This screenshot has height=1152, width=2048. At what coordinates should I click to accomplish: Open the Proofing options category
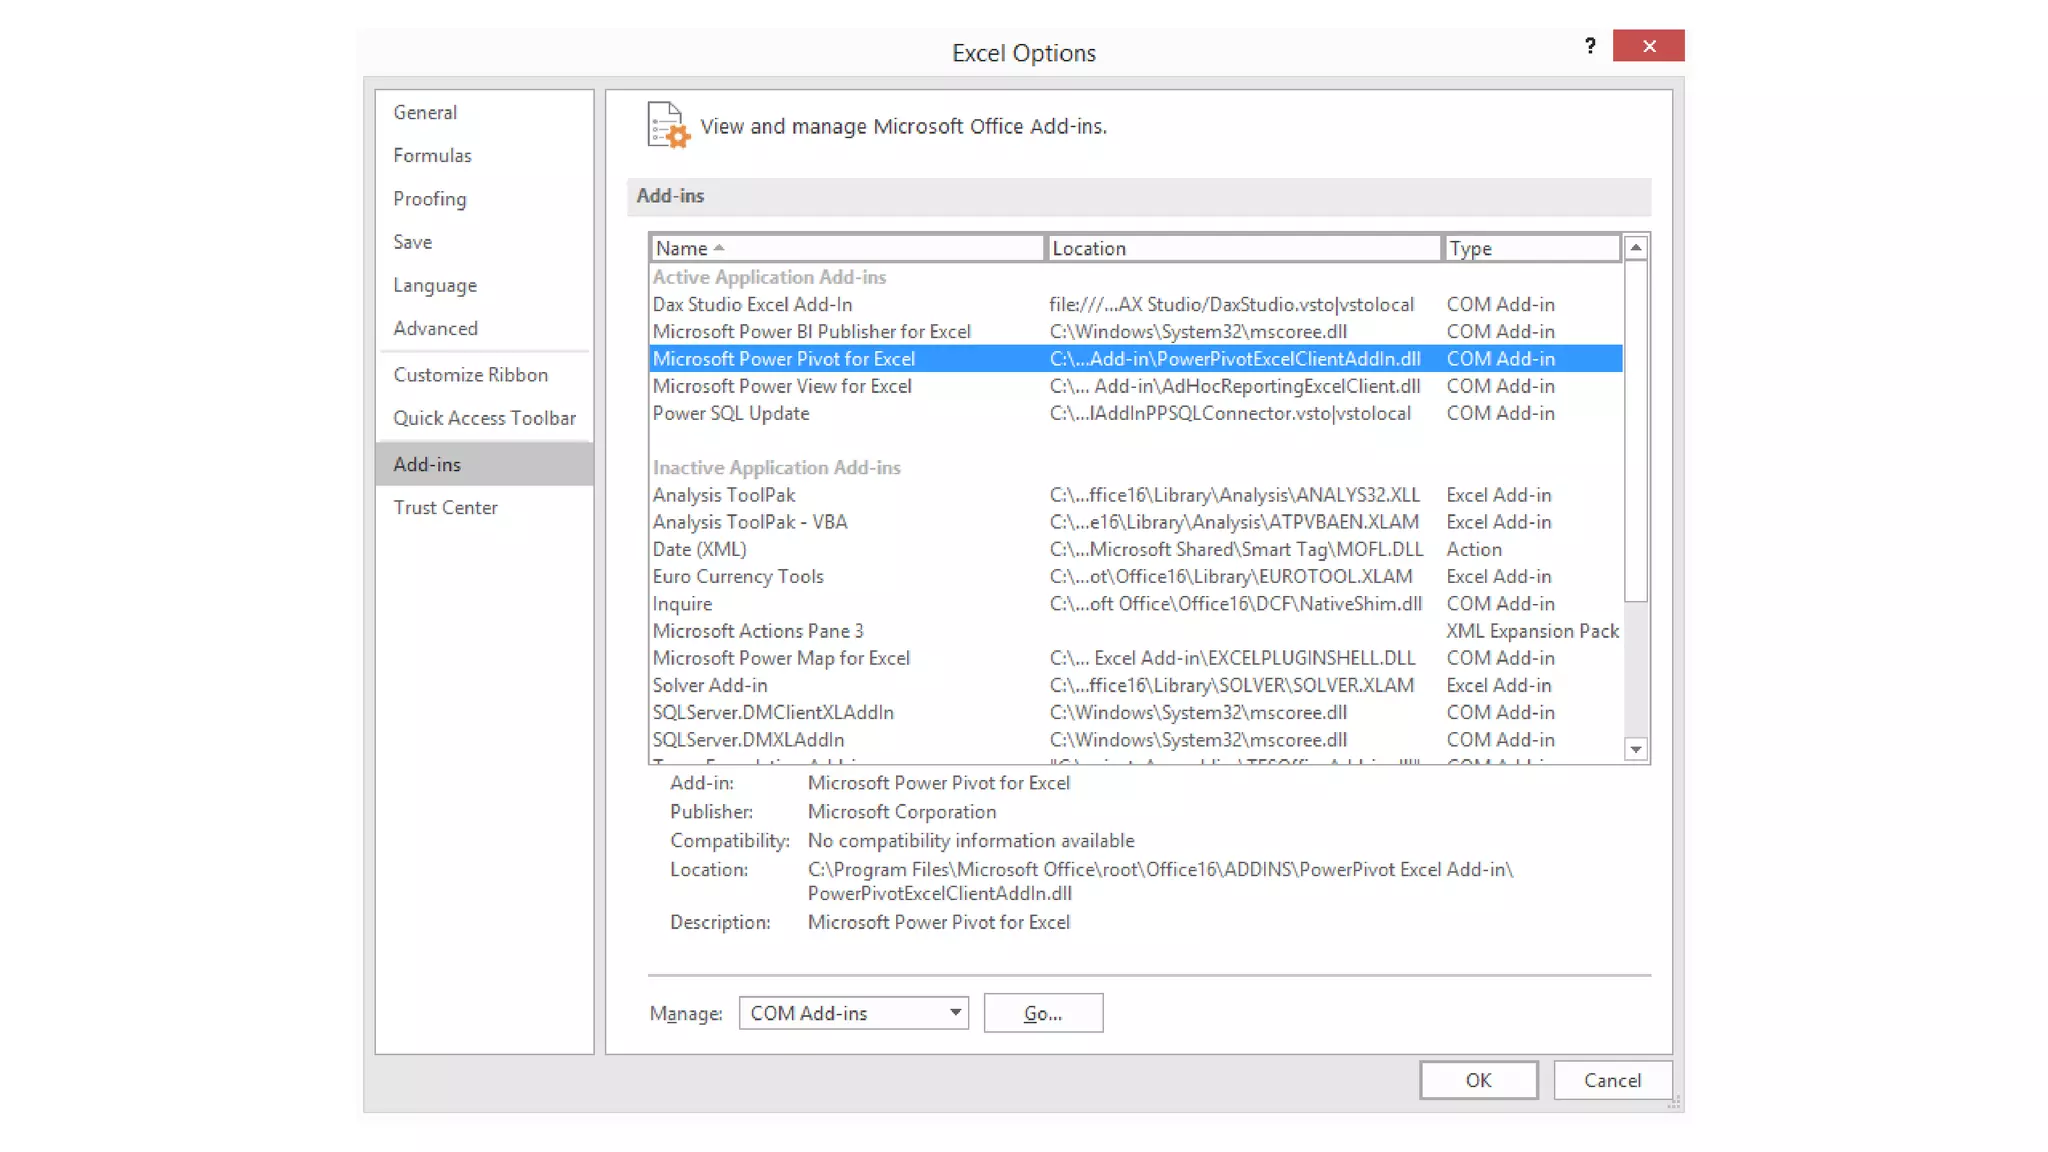tap(484, 198)
